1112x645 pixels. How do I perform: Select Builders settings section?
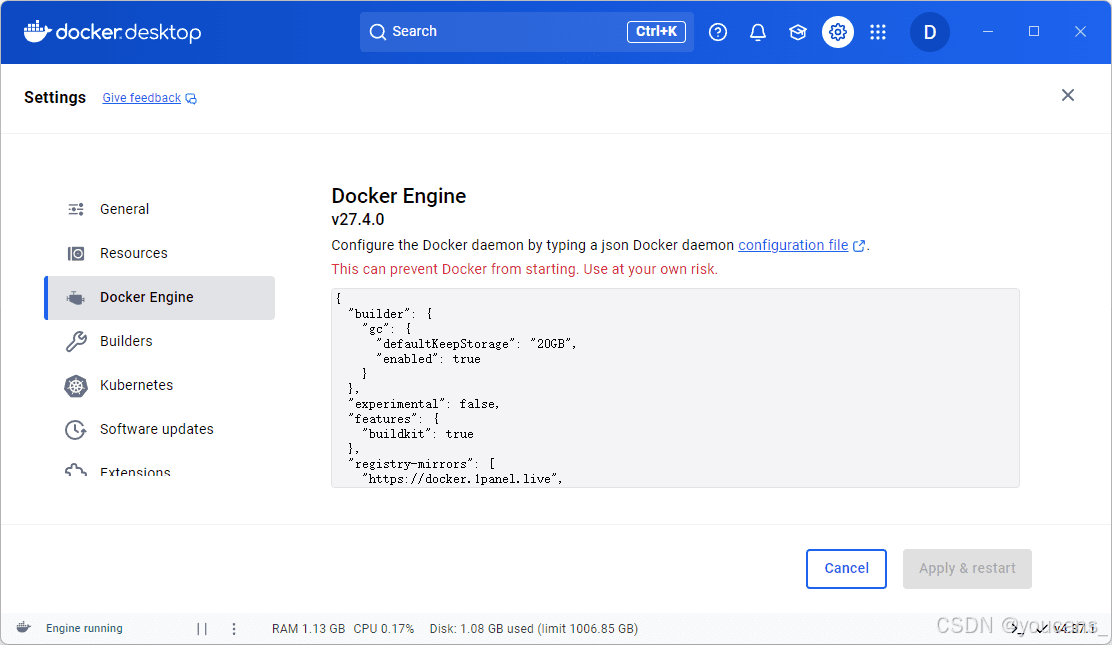160,341
